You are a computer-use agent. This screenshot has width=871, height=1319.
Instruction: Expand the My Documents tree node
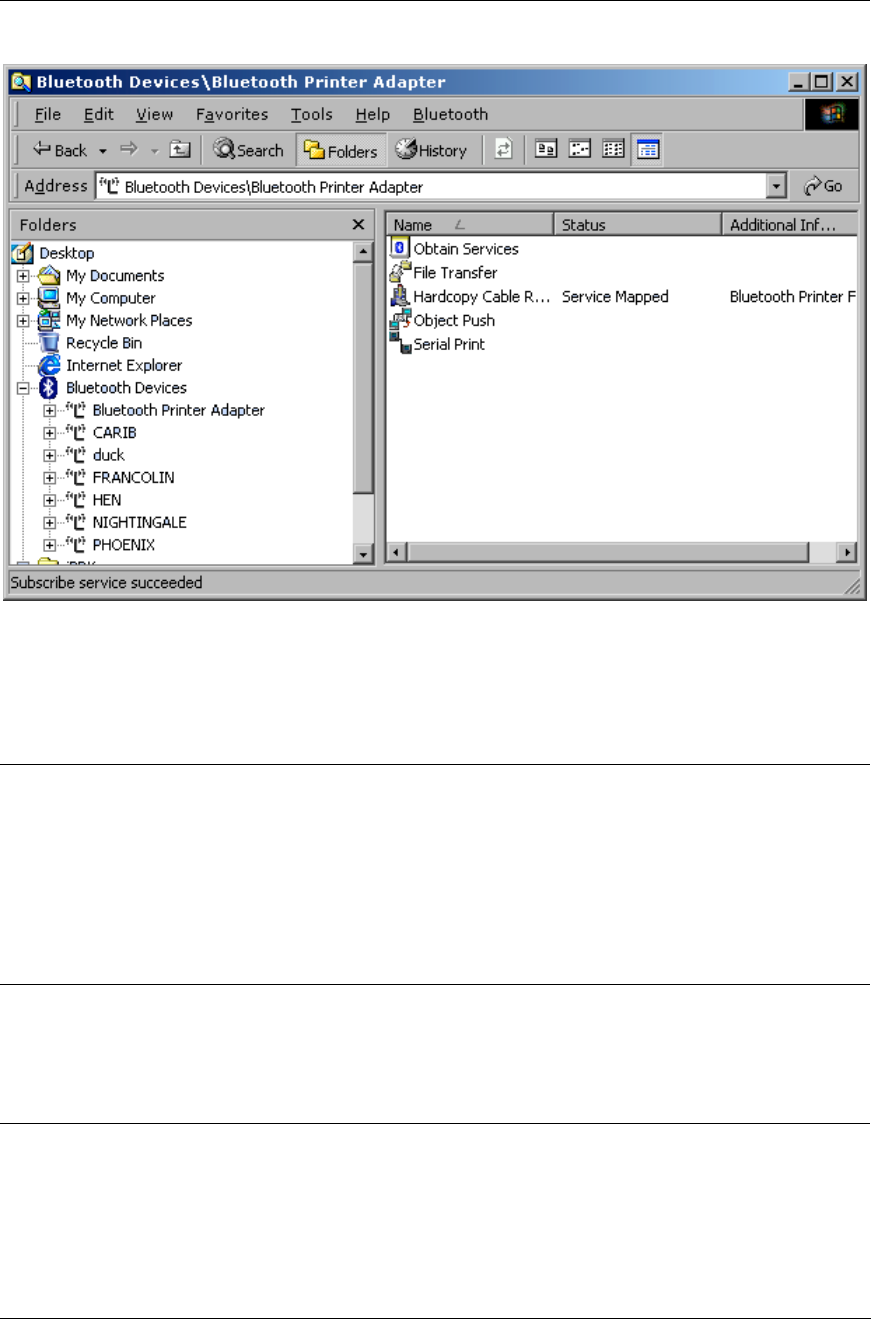click(23, 276)
